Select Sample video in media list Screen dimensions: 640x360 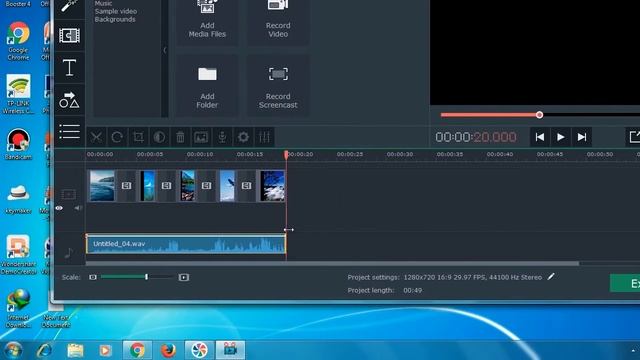point(116,11)
